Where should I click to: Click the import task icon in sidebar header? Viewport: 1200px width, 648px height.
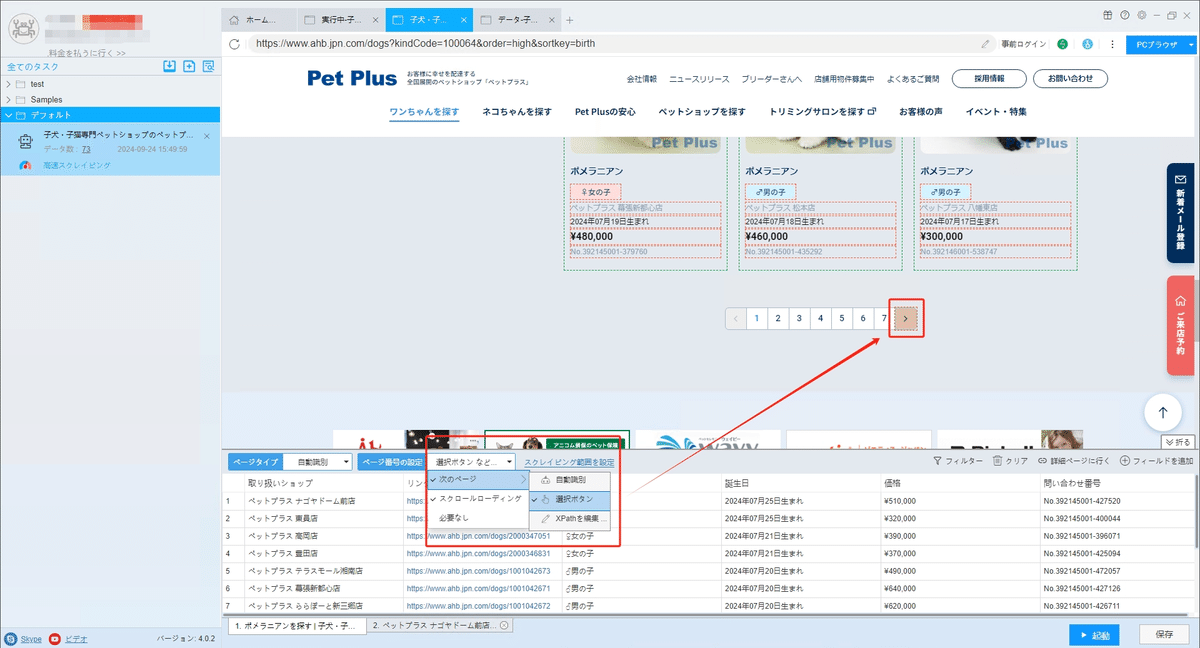click(170, 66)
